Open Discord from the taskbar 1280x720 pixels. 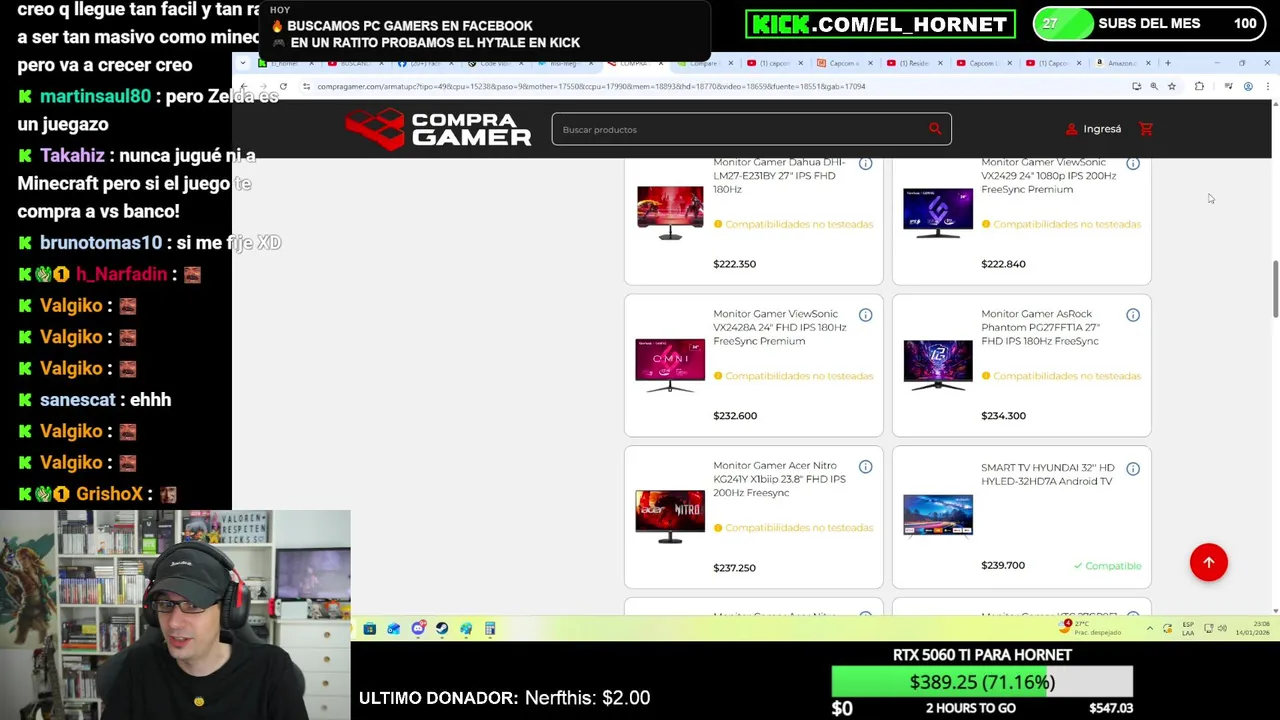pos(418,628)
